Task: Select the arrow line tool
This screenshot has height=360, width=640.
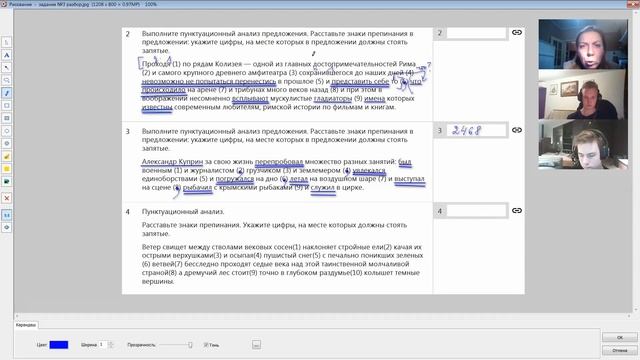Action: click(7, 68)
